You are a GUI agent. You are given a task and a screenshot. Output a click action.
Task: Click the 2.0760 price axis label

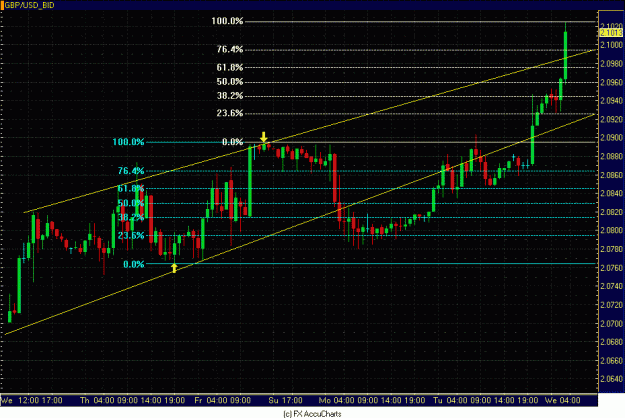611,268
